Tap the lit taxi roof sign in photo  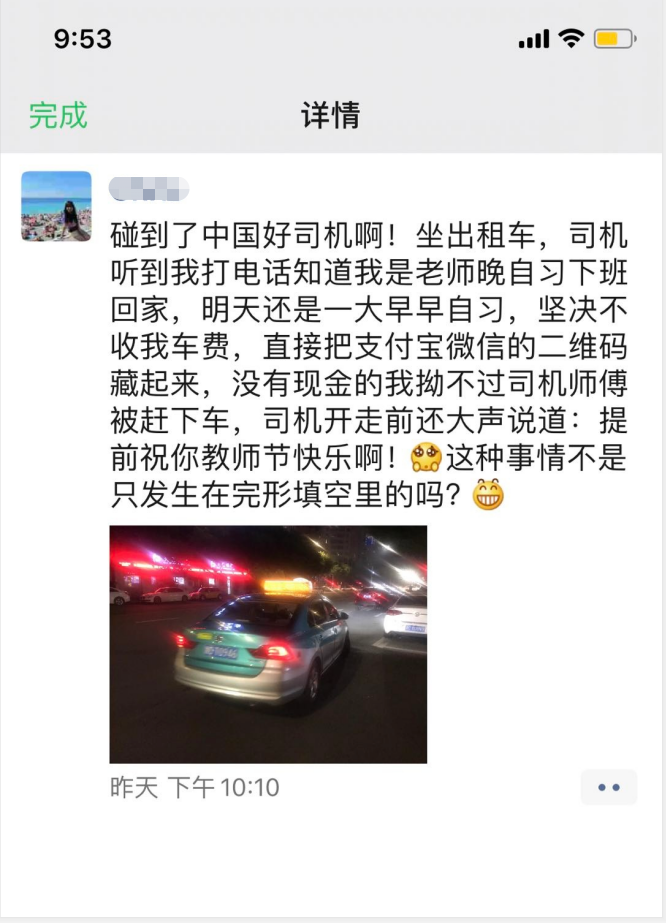pos(287,586)
